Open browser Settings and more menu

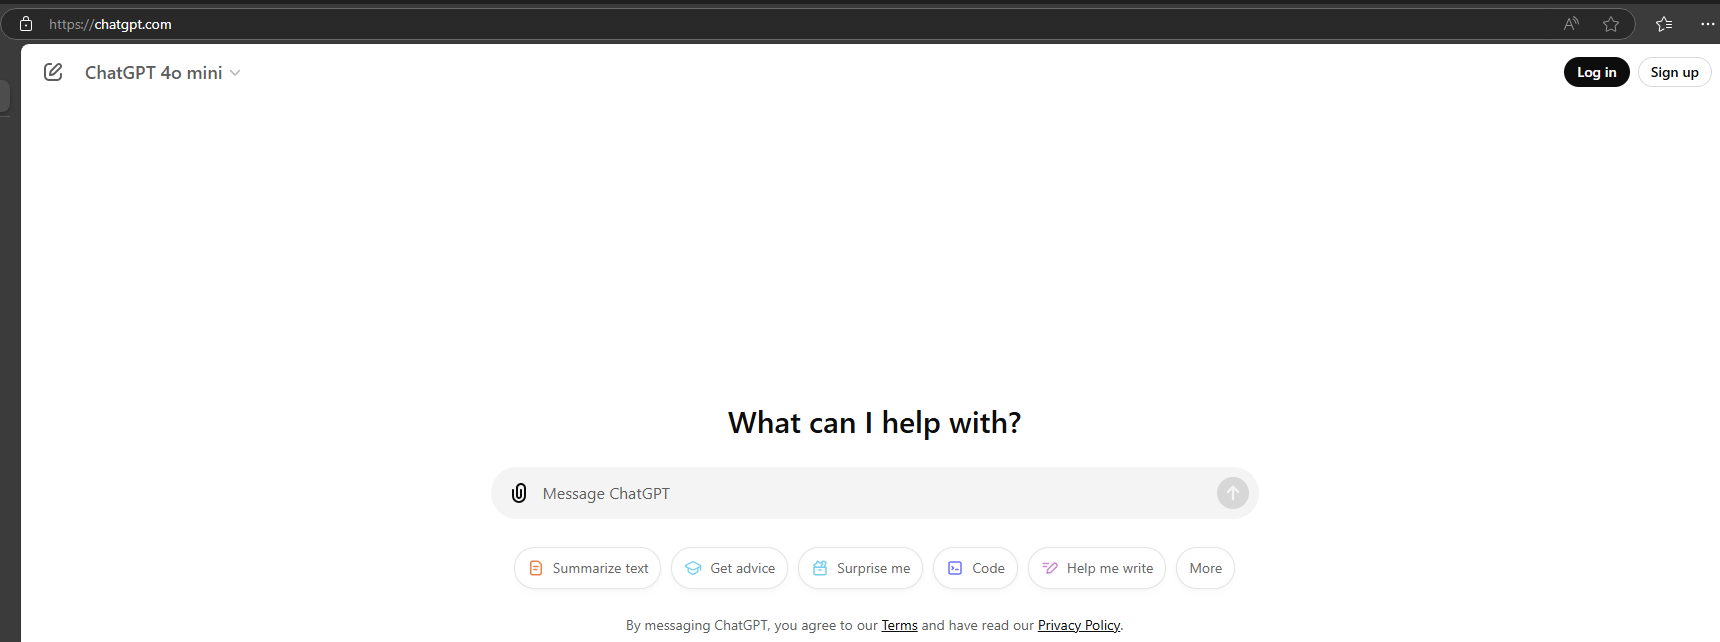[x=1707, y=24]
